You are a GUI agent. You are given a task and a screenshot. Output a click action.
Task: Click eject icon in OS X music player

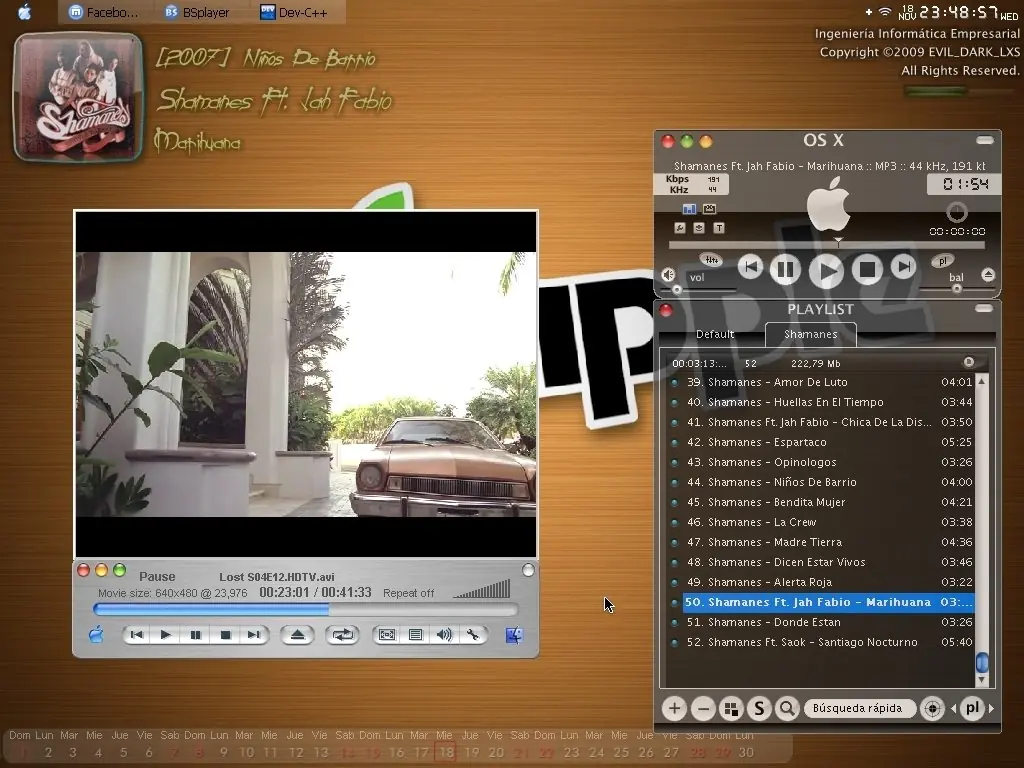coord(988,275)
